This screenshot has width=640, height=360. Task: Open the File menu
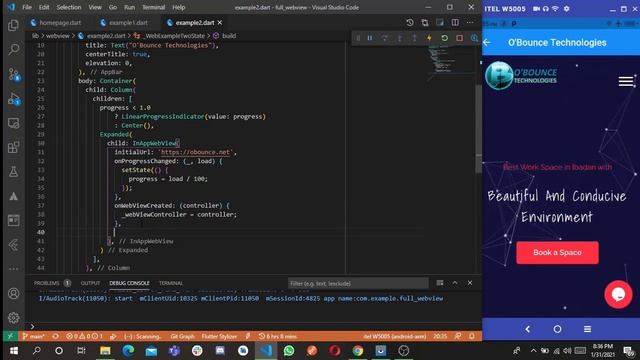pos(27,7)
